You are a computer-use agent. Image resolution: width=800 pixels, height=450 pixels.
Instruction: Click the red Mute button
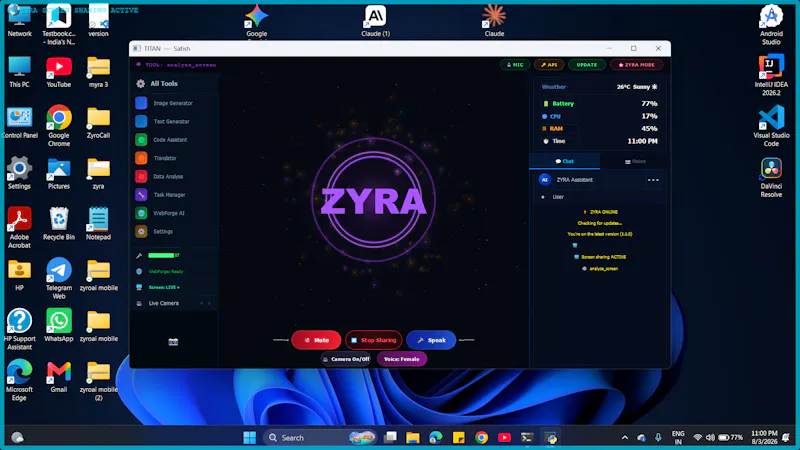point(316,340)
